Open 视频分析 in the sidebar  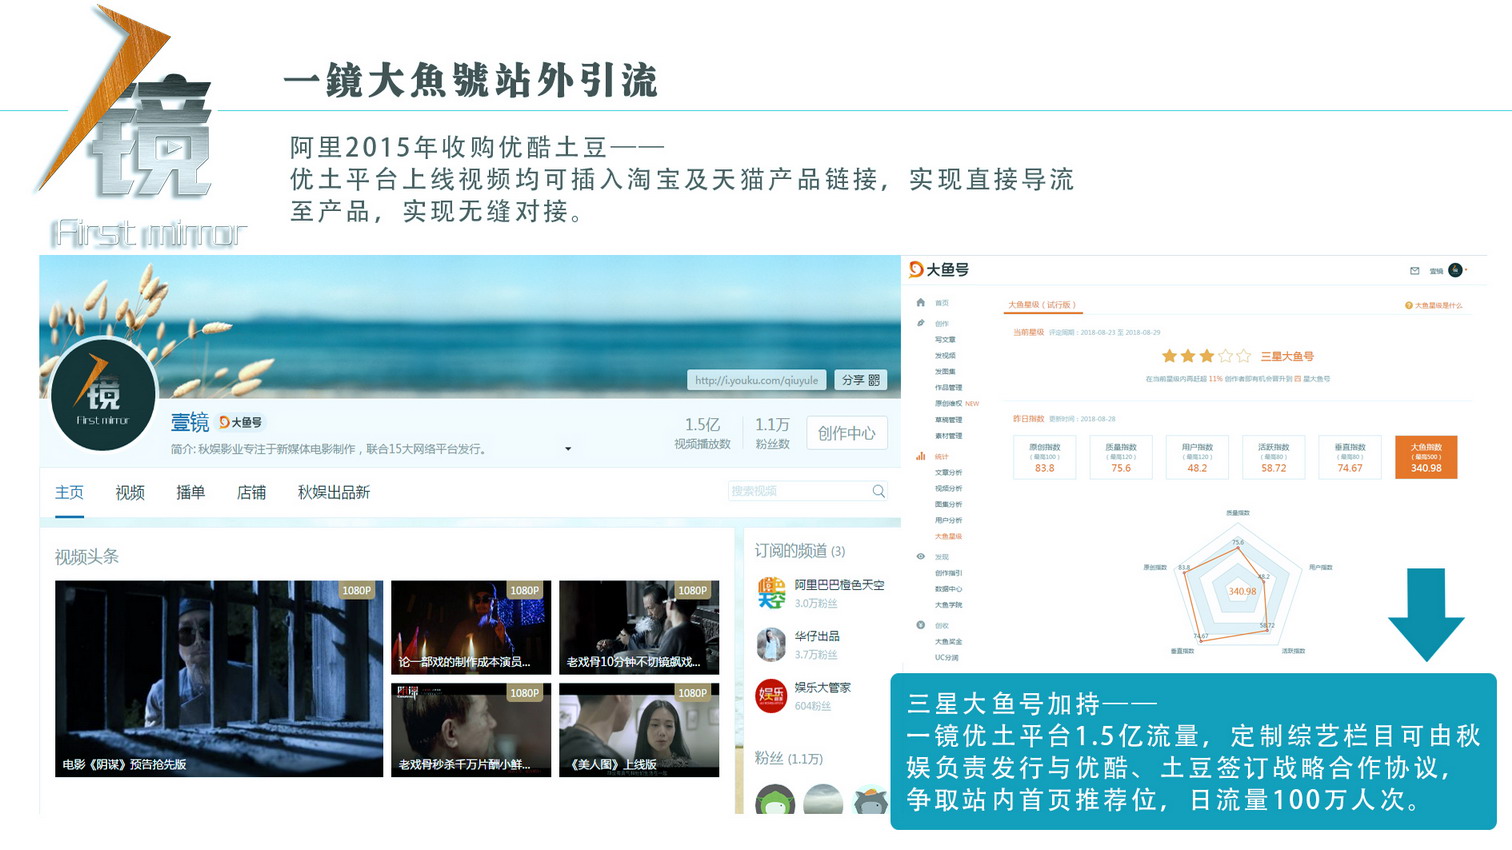point(948,488)
